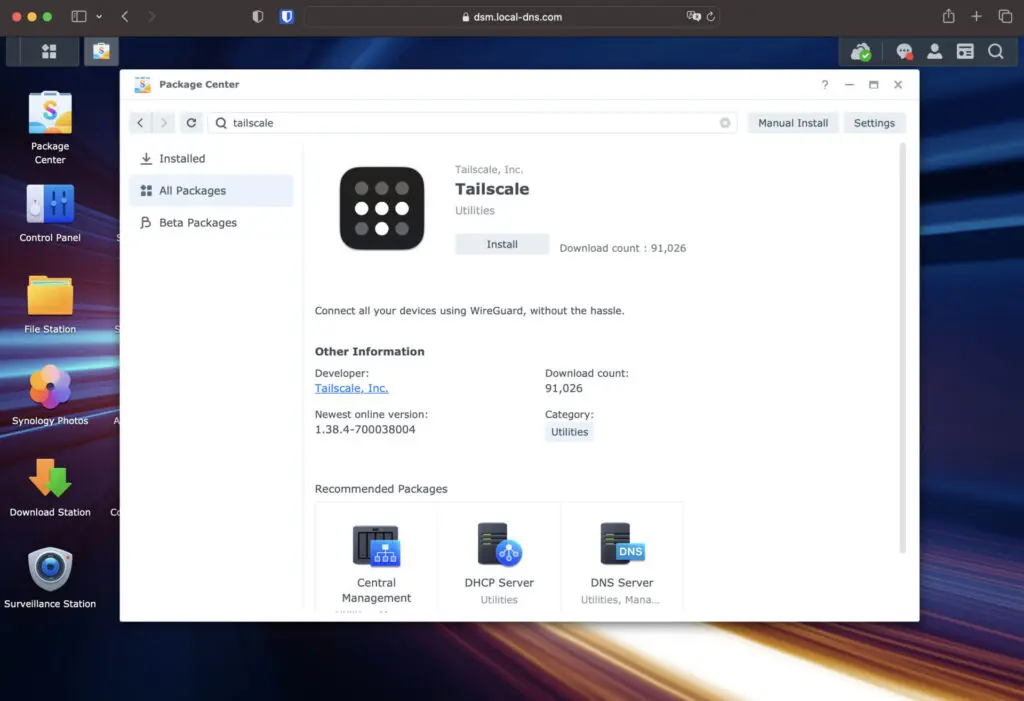Go back in Package Center
Viewport: 1024px width, 701px height.
[x=140, y=123]
